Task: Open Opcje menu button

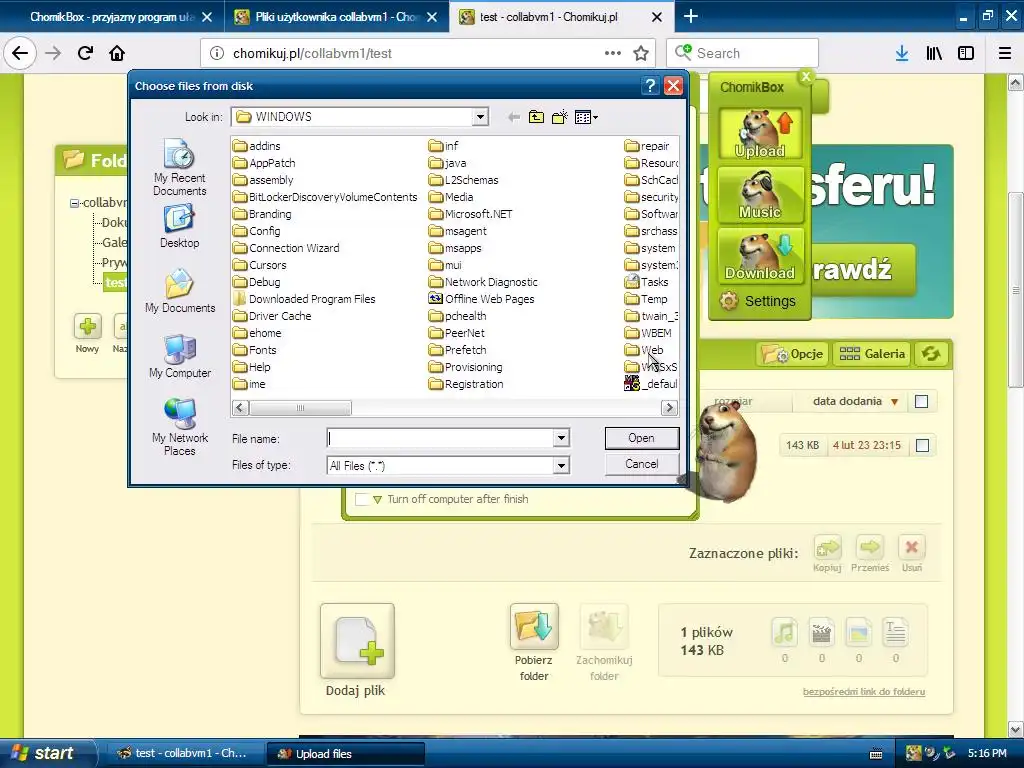Action: (x=792, y=354)
